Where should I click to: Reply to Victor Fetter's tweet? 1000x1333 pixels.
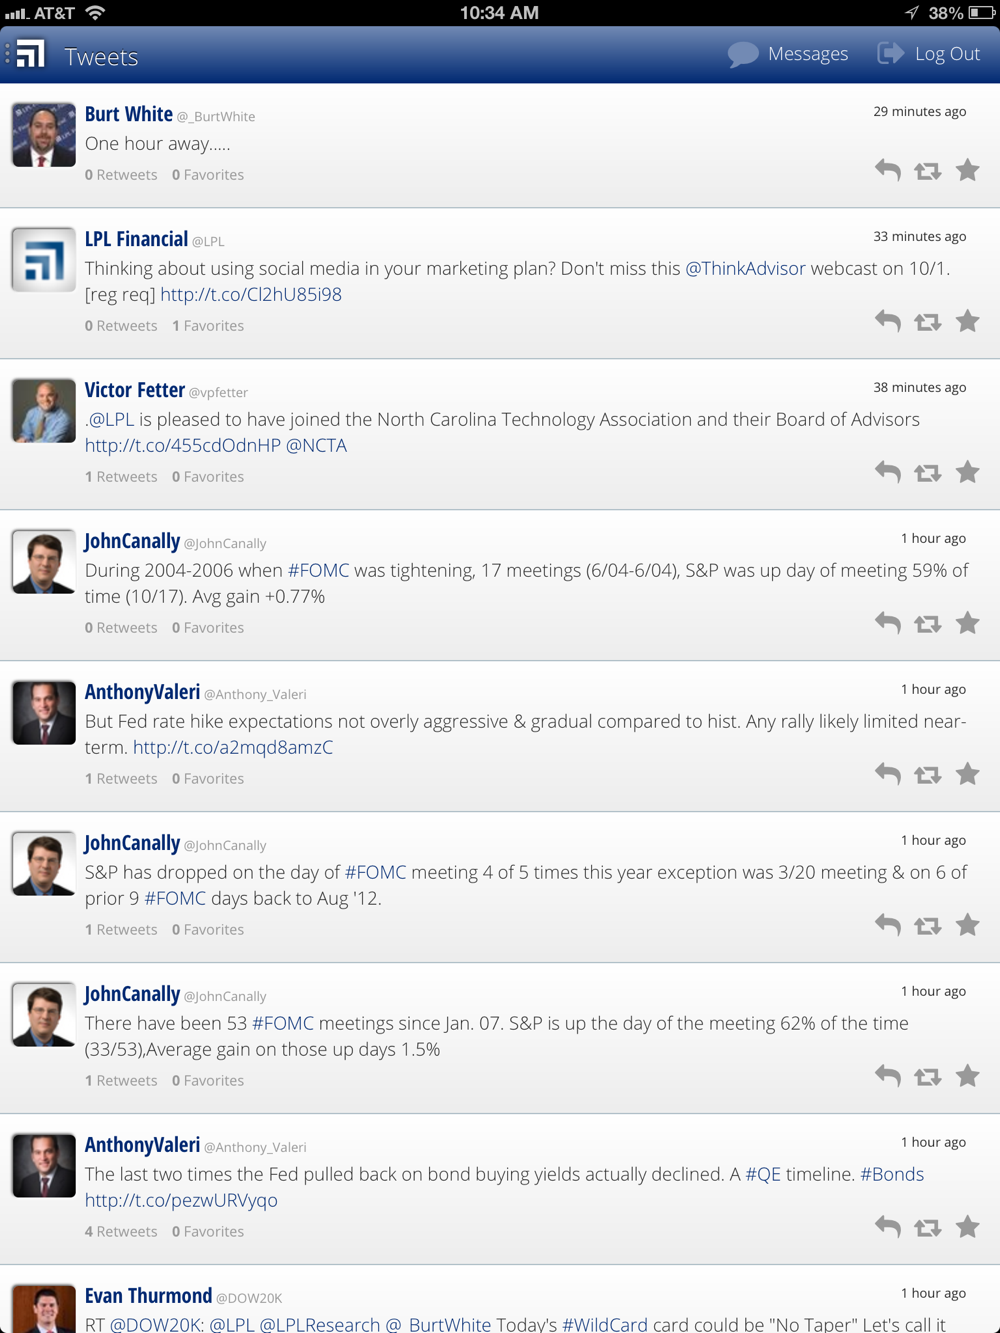pyautogui.click(x=887, y=472)
